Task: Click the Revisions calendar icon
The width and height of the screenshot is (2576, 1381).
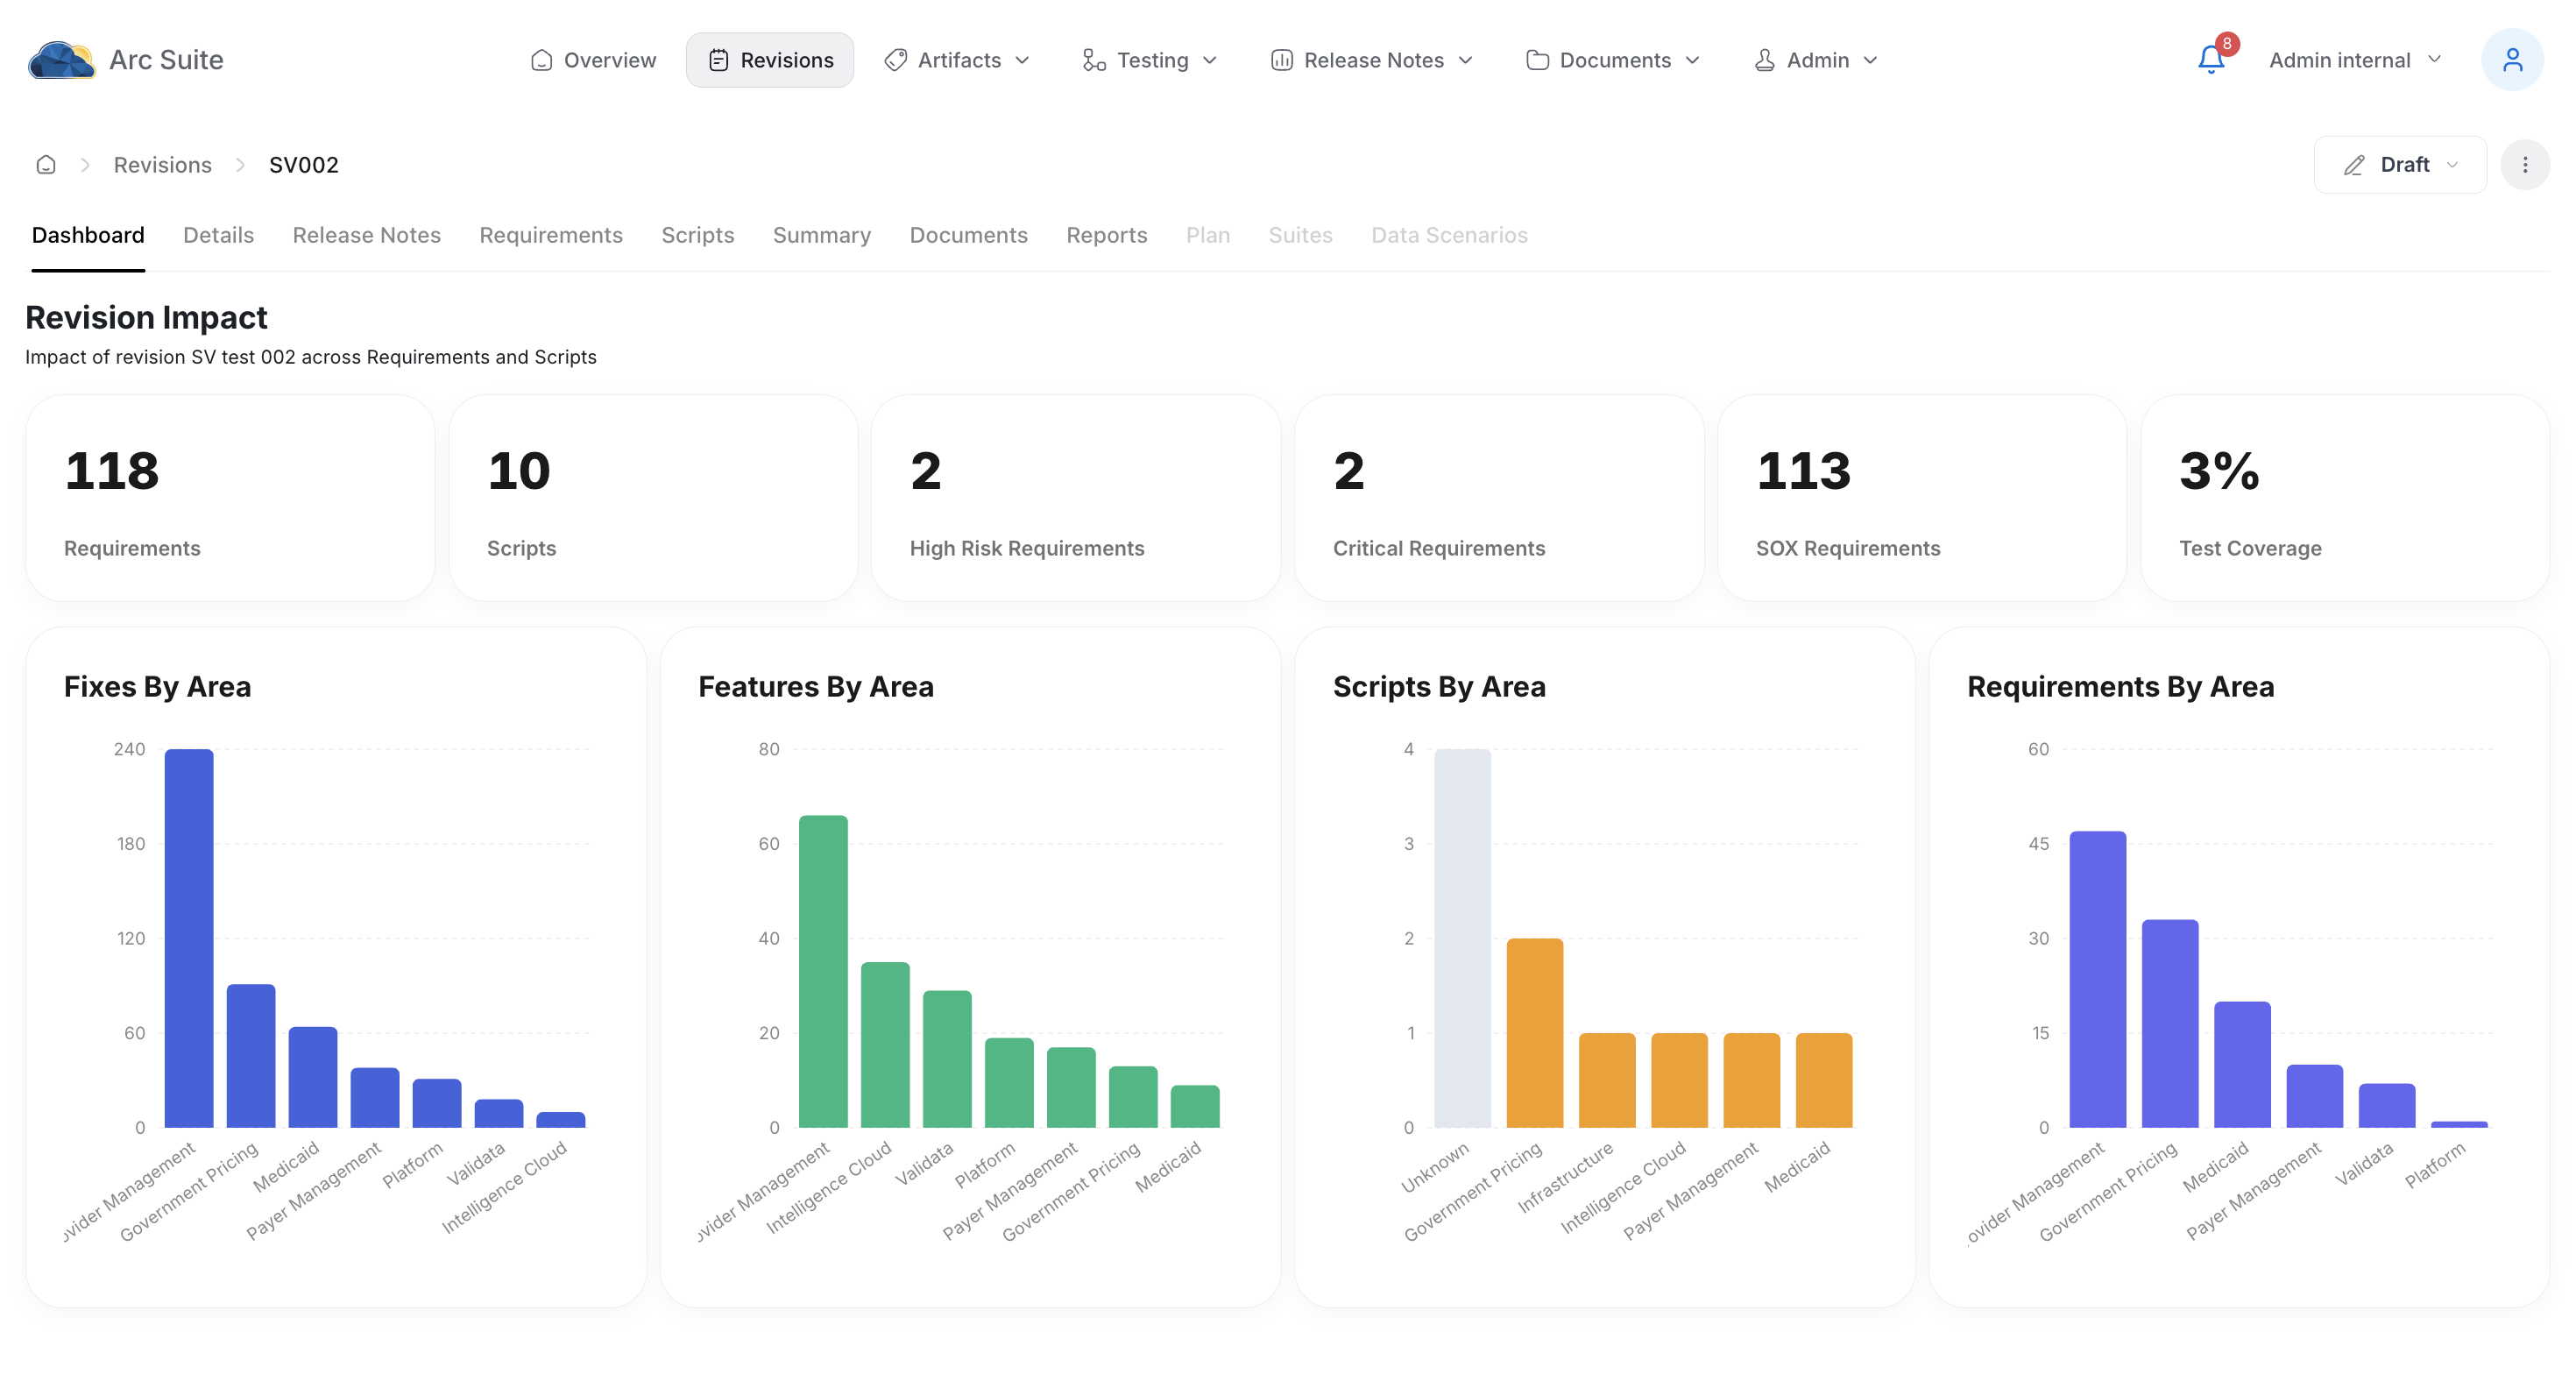Action: (x=718, y=60)
